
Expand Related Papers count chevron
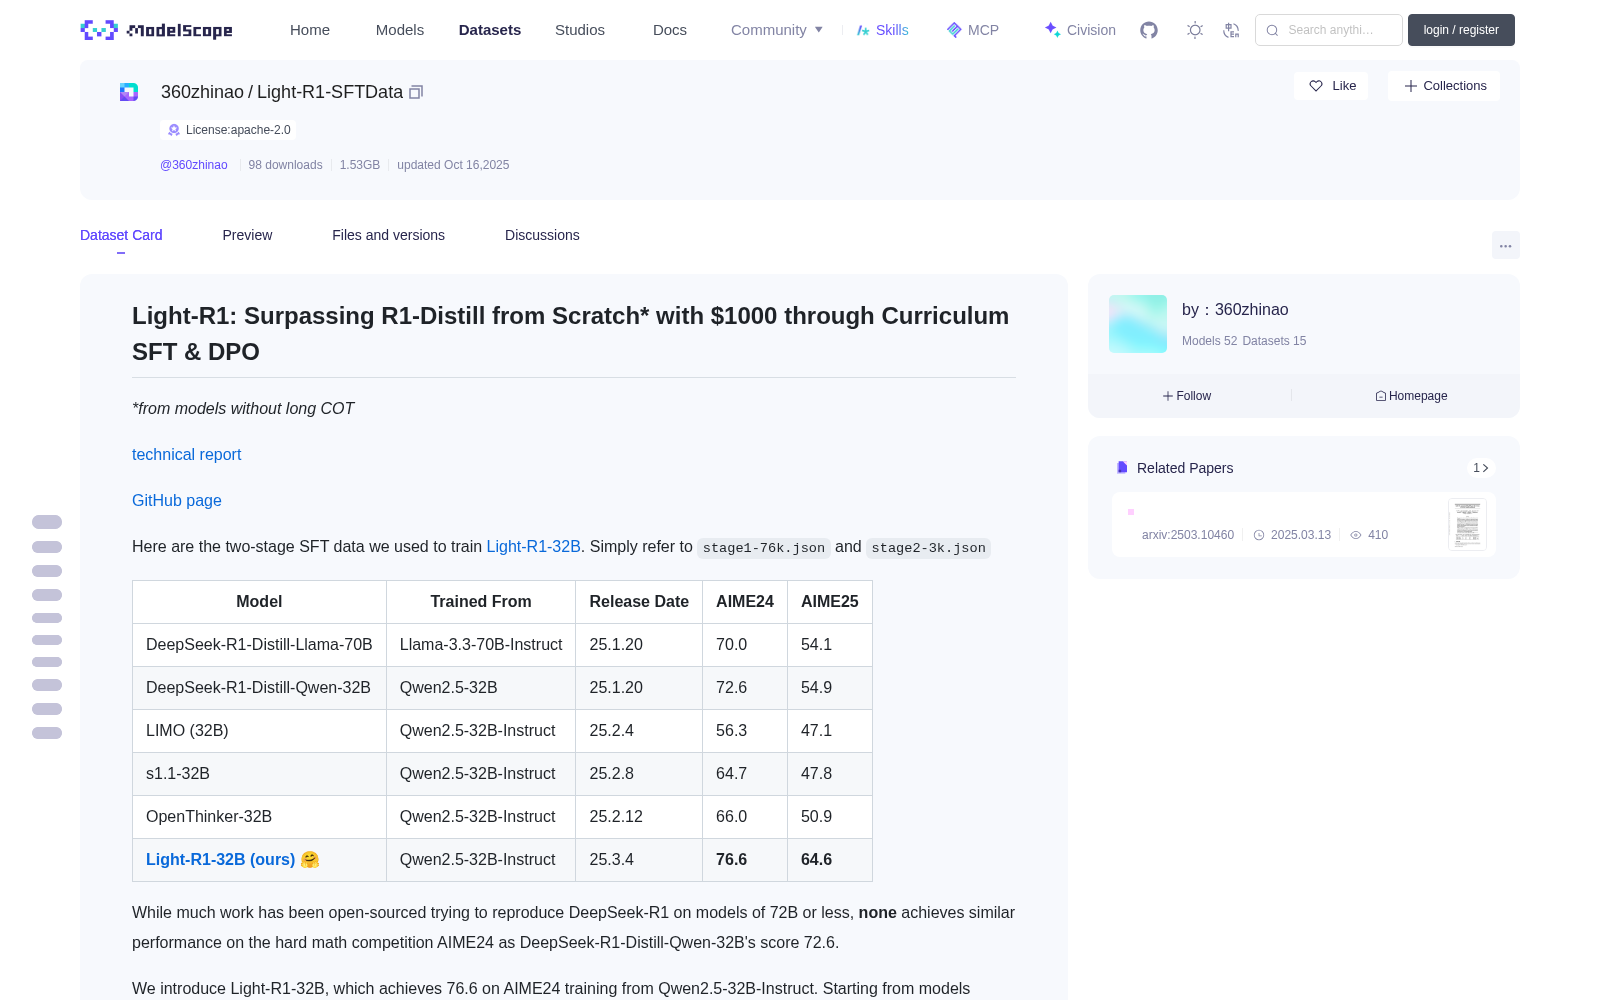click(x=1481, y=468)
